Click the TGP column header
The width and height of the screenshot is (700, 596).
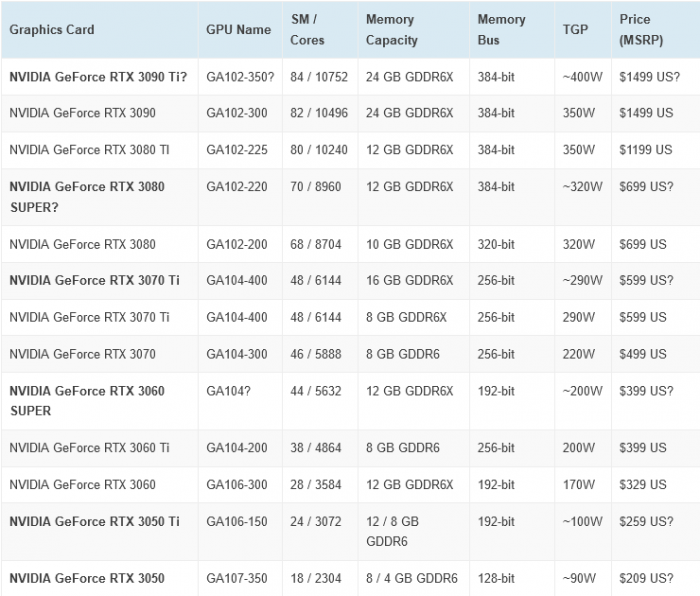(575, 30)
